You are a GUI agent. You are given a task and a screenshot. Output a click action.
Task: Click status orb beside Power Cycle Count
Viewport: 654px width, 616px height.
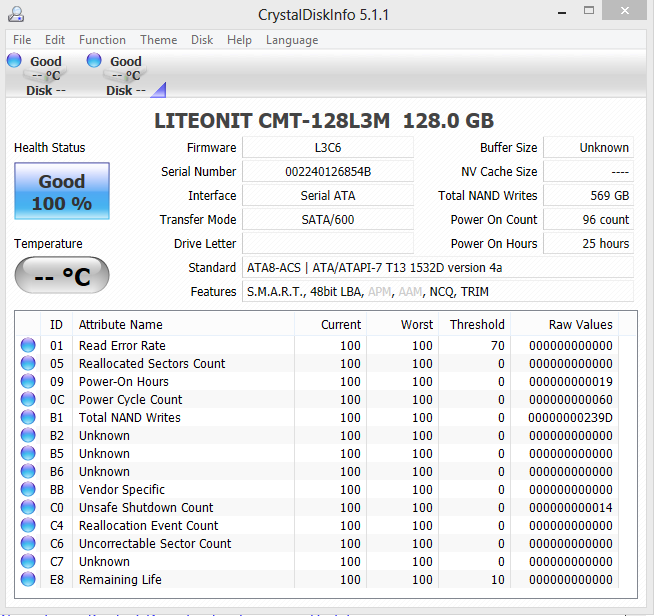click(x=28, y=400)
